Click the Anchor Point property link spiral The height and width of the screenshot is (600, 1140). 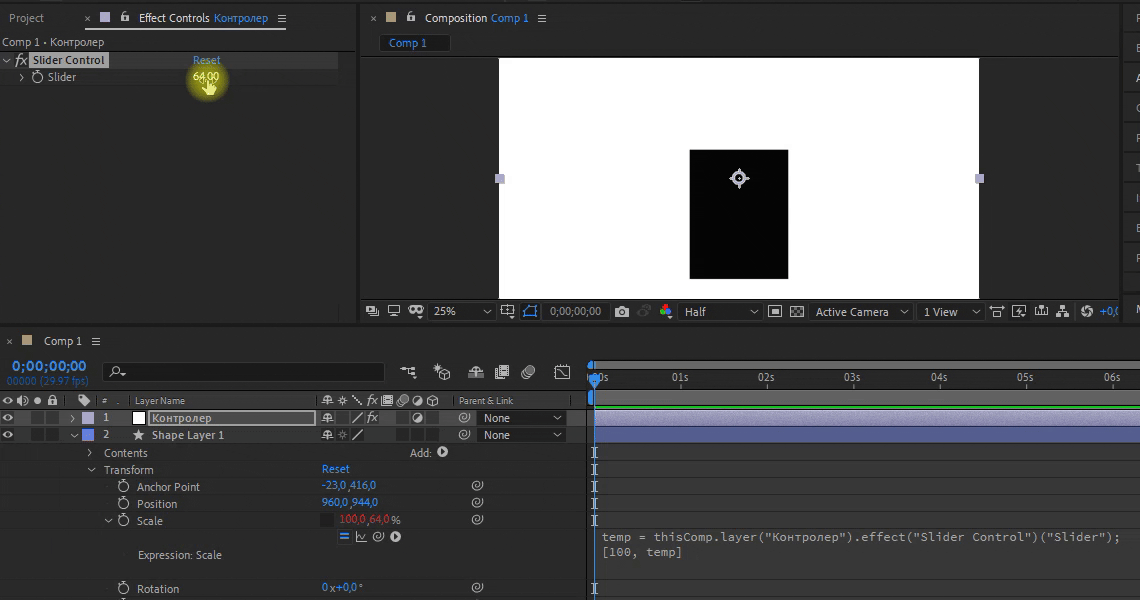[x=477, y=486]
